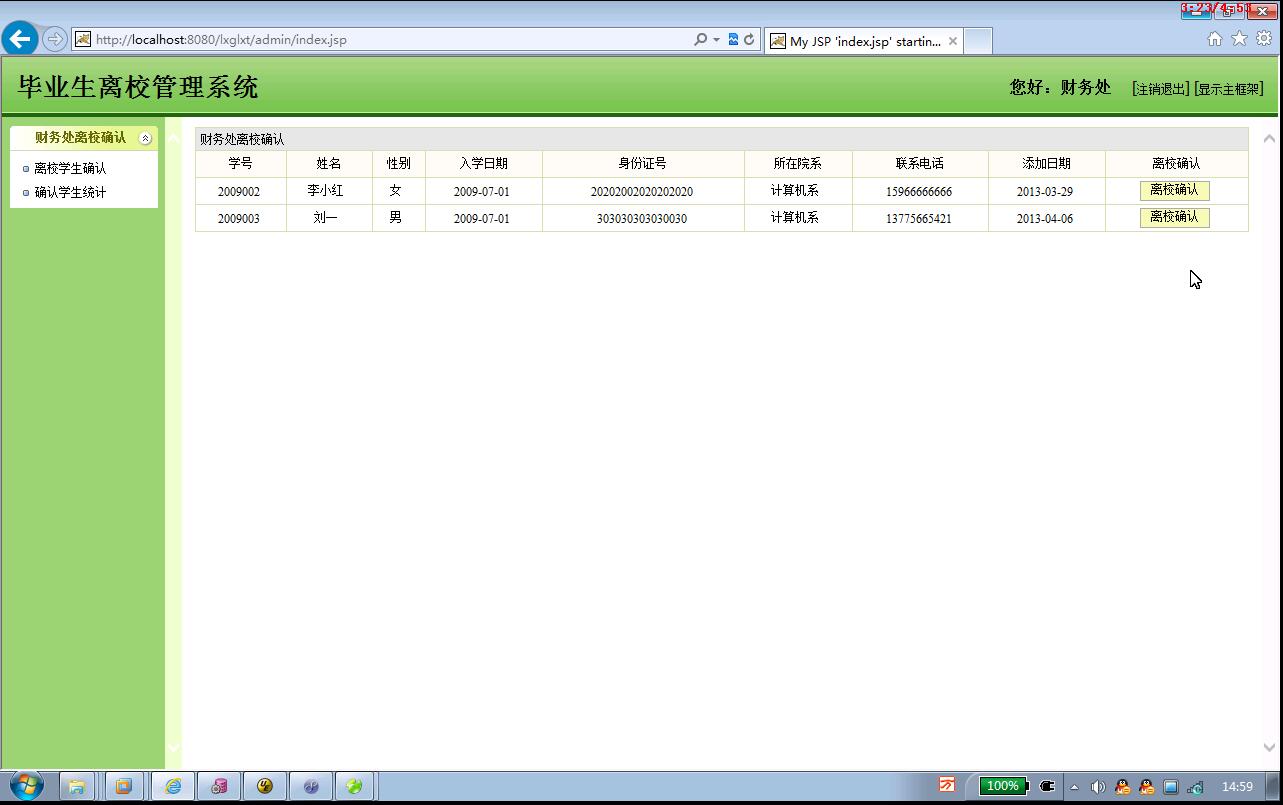Viewport: 1283px width, 805px height.
Task: Click the browser forward arrow
Action: coord(55,39)
